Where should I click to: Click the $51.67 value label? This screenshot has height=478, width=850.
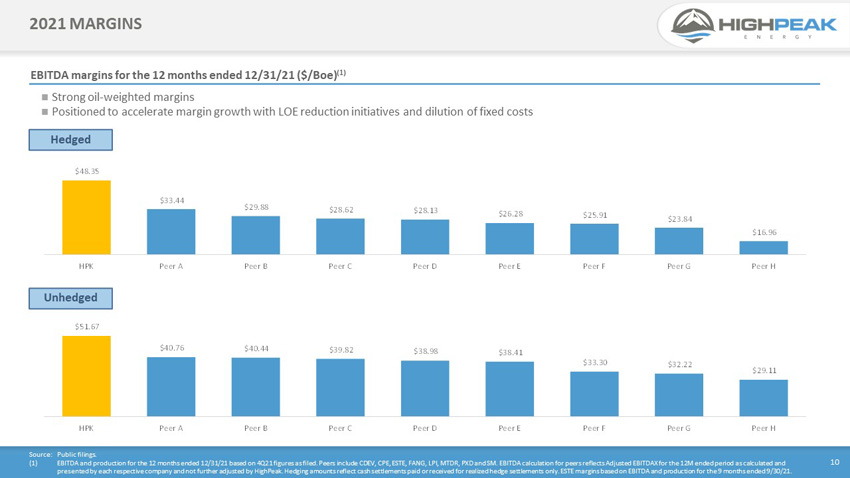pyautogui.click(x=87, y=327)
